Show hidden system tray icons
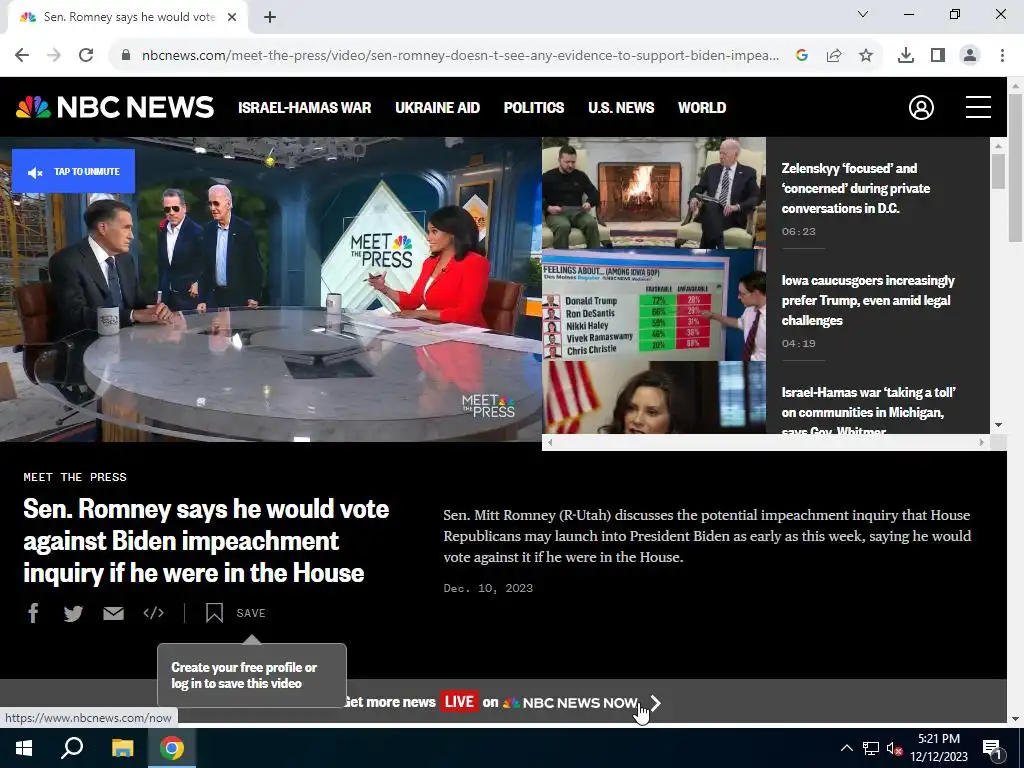1024x768 pixels. pyautogui.click(x=846, y=748)
